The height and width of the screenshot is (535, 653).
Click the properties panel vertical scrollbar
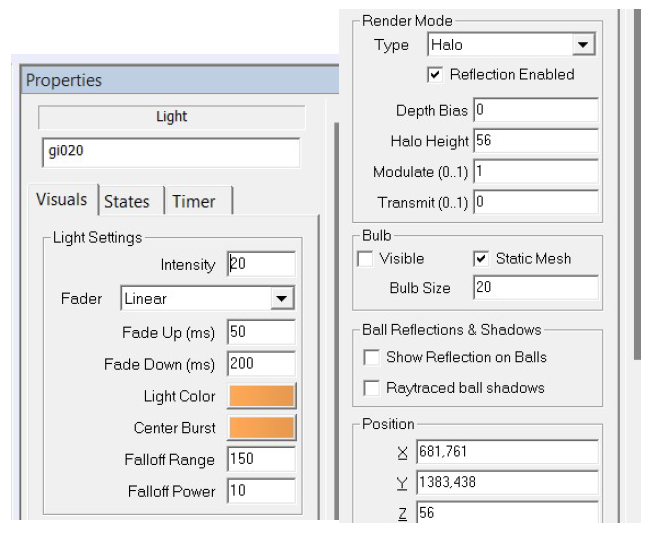pos(637,185)
